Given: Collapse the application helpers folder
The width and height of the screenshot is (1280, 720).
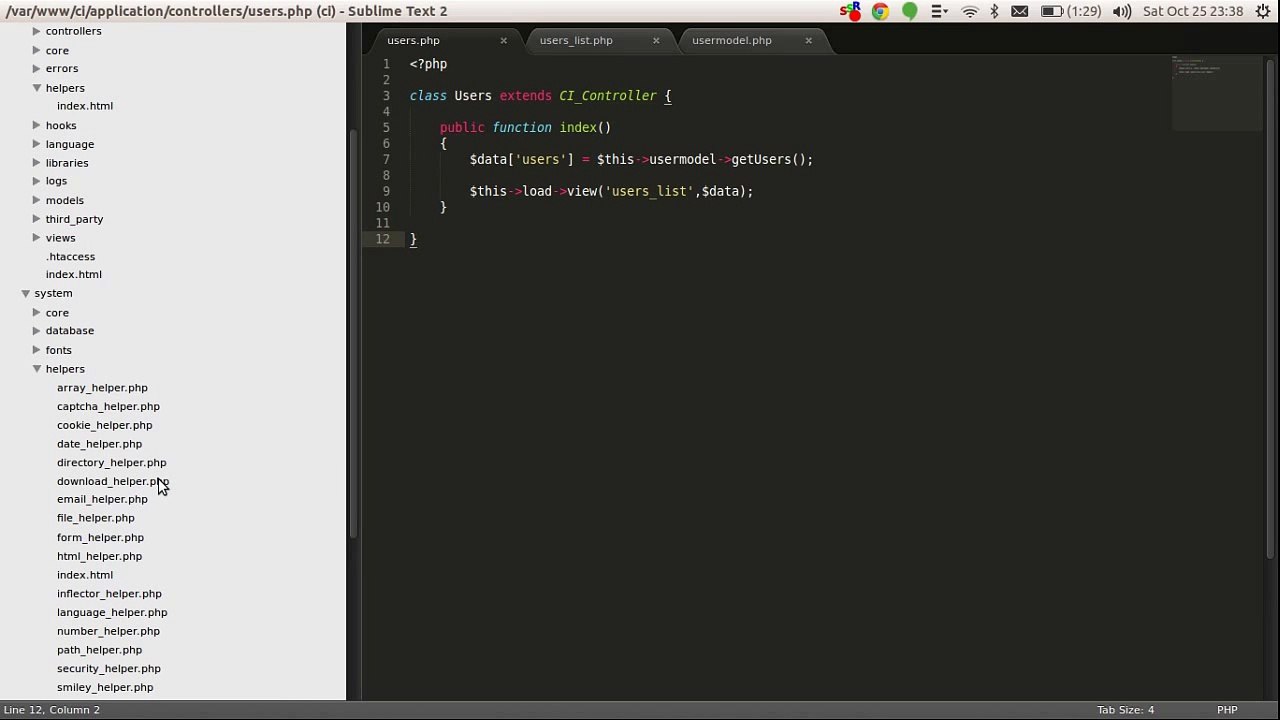Looking at the screenshot, I should coord(36,88).
